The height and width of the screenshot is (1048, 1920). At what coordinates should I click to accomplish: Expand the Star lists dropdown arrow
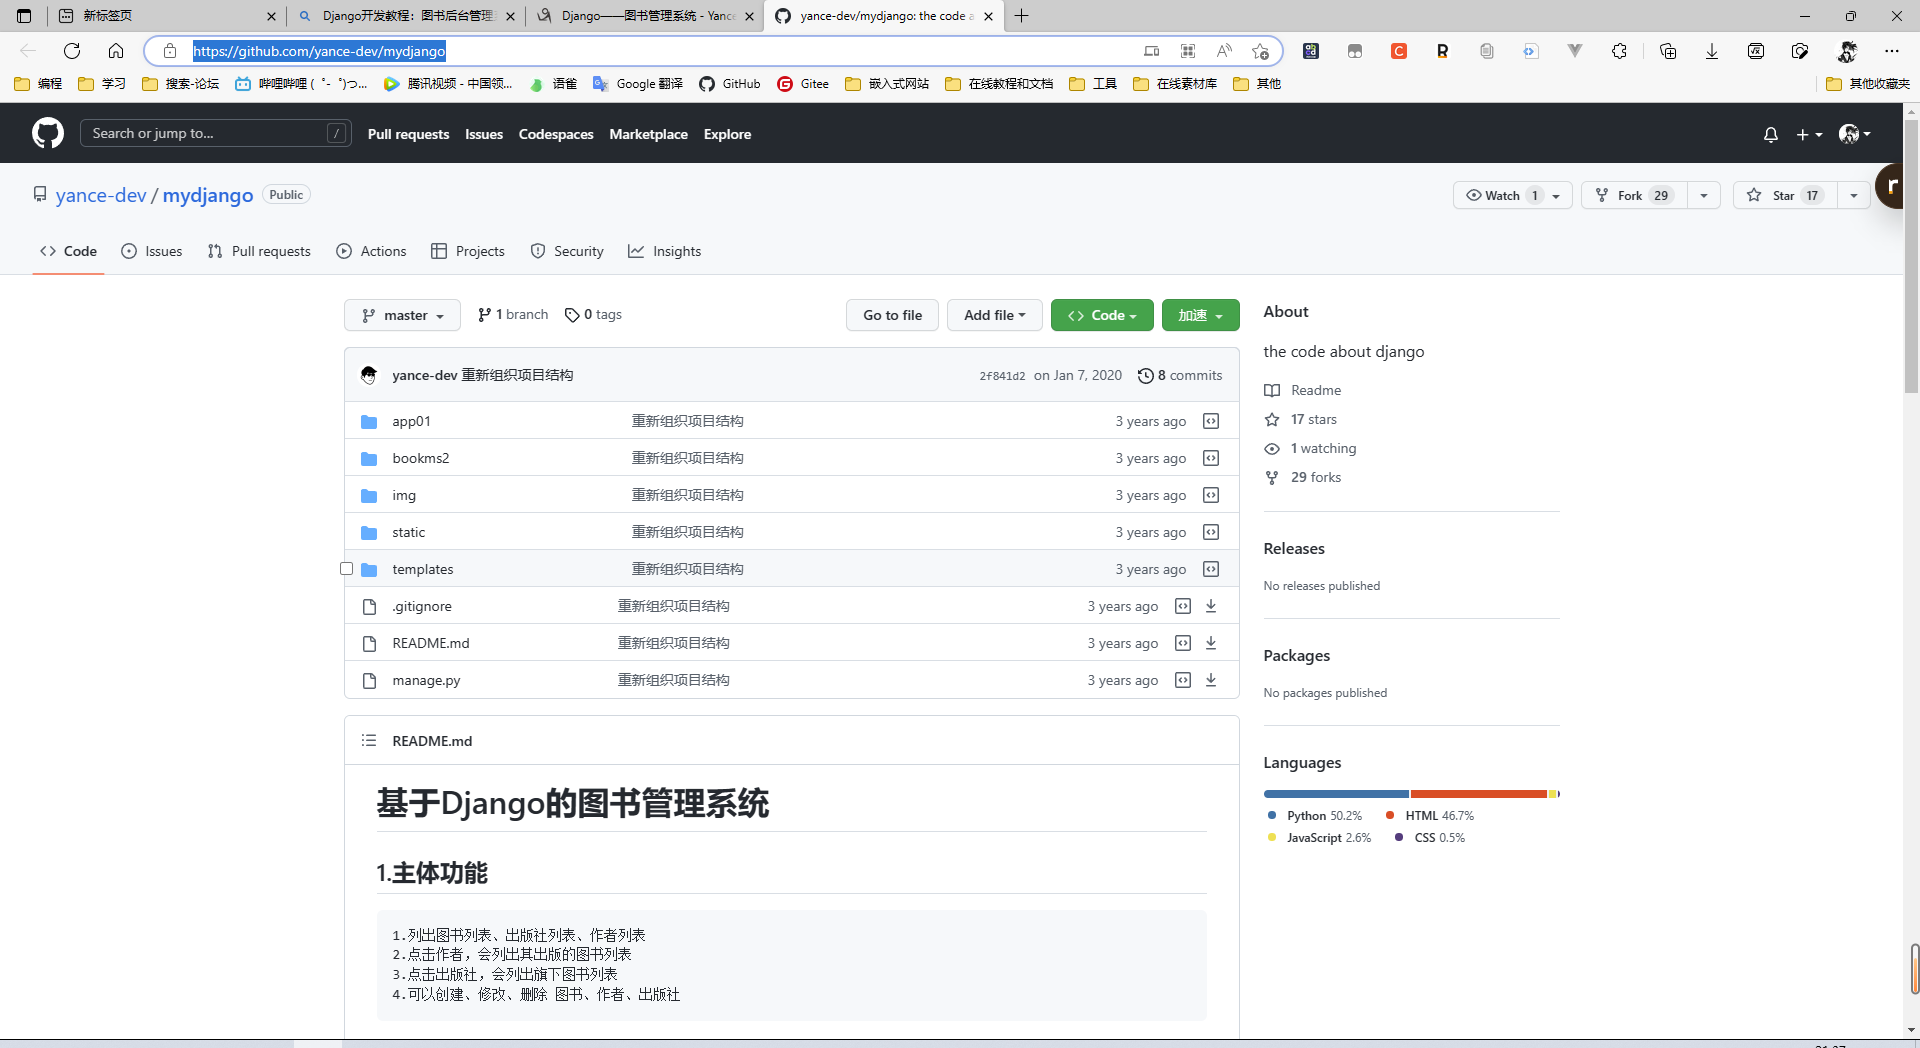coord(1854,195)
